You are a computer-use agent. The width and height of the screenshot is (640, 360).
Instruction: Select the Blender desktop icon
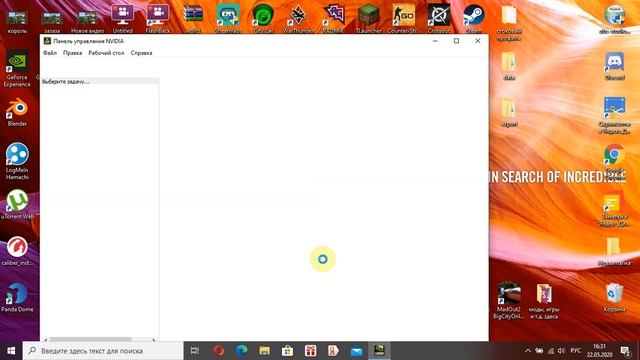click(17, 112)
